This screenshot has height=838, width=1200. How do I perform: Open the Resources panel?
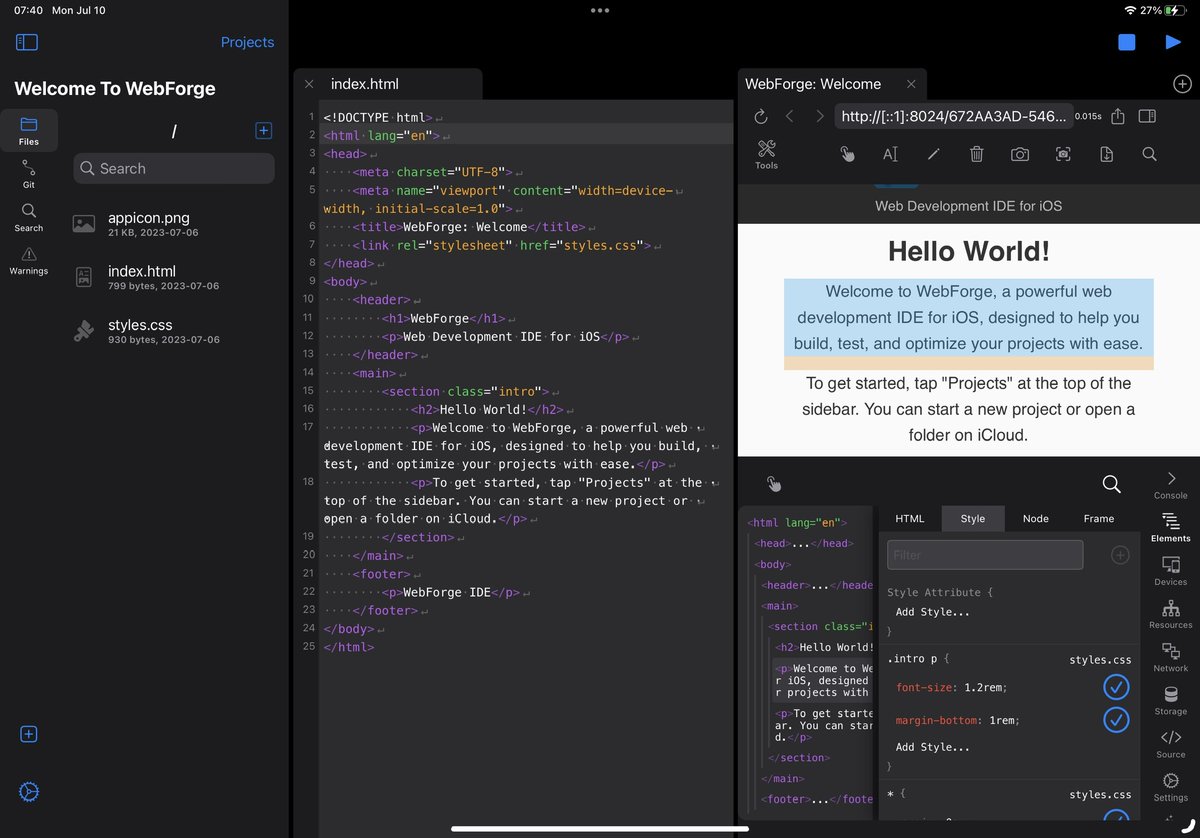pos(1171,614)
